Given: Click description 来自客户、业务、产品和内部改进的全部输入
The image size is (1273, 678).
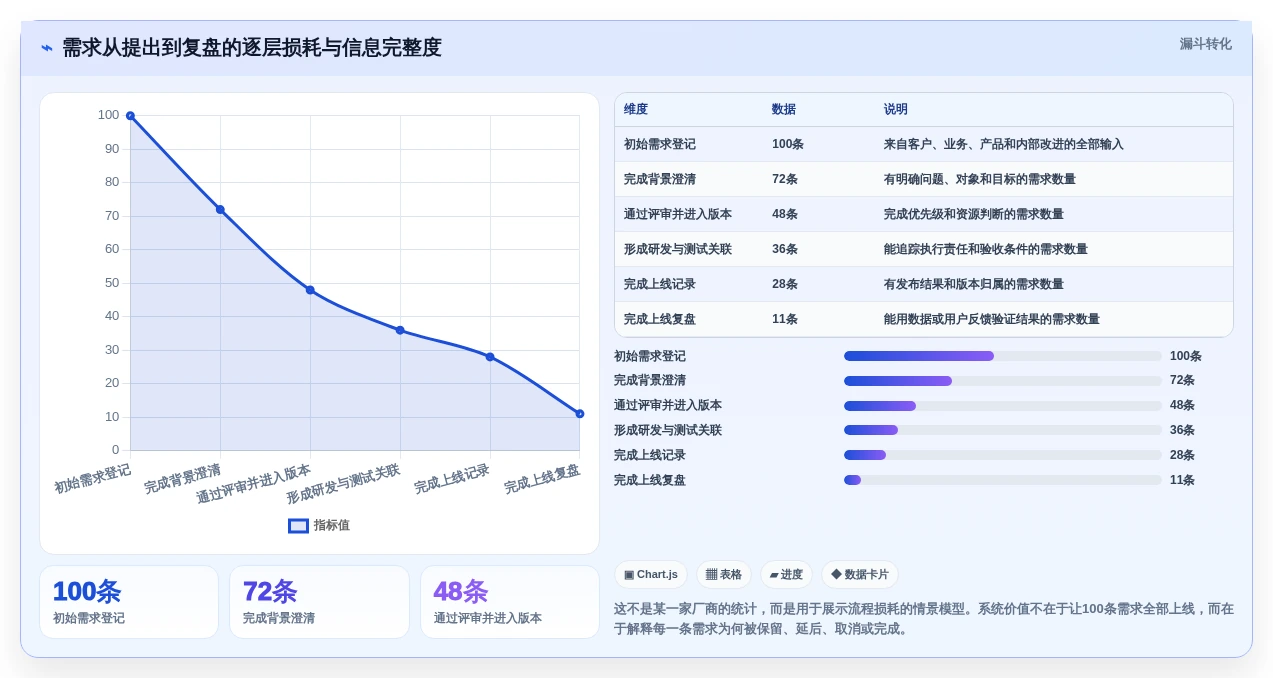Looking at the screenshot, I should coord(1004,145).
